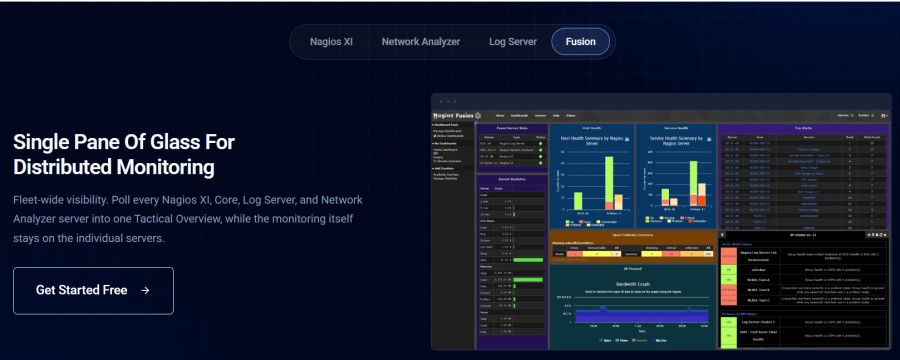
Task: Open the Nagios Fusion dashboard screenshot
Action: click(x=661, y=222)
